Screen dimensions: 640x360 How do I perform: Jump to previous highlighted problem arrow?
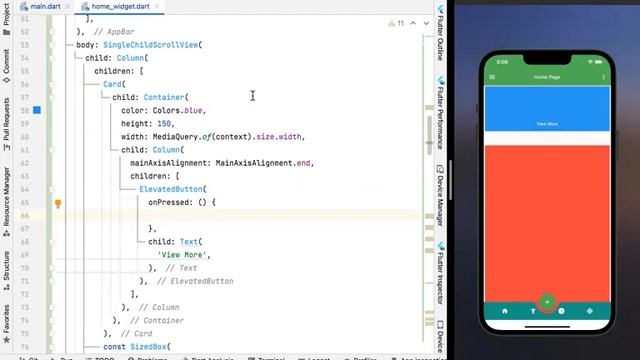coord(413,23)
